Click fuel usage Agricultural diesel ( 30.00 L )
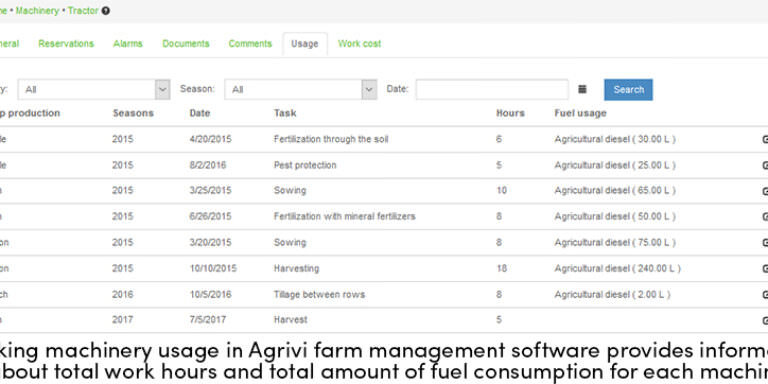The height and width of the screenshot is (384, 768). point(615,139)
